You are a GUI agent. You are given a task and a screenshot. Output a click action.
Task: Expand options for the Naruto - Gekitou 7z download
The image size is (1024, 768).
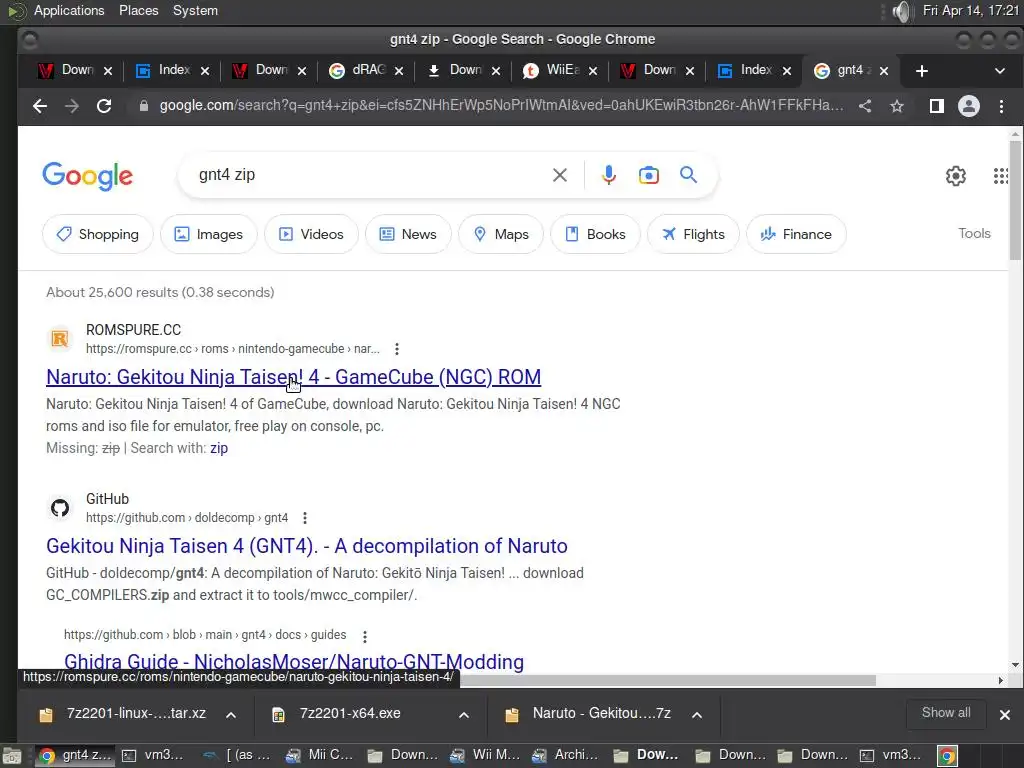point(697,715)
